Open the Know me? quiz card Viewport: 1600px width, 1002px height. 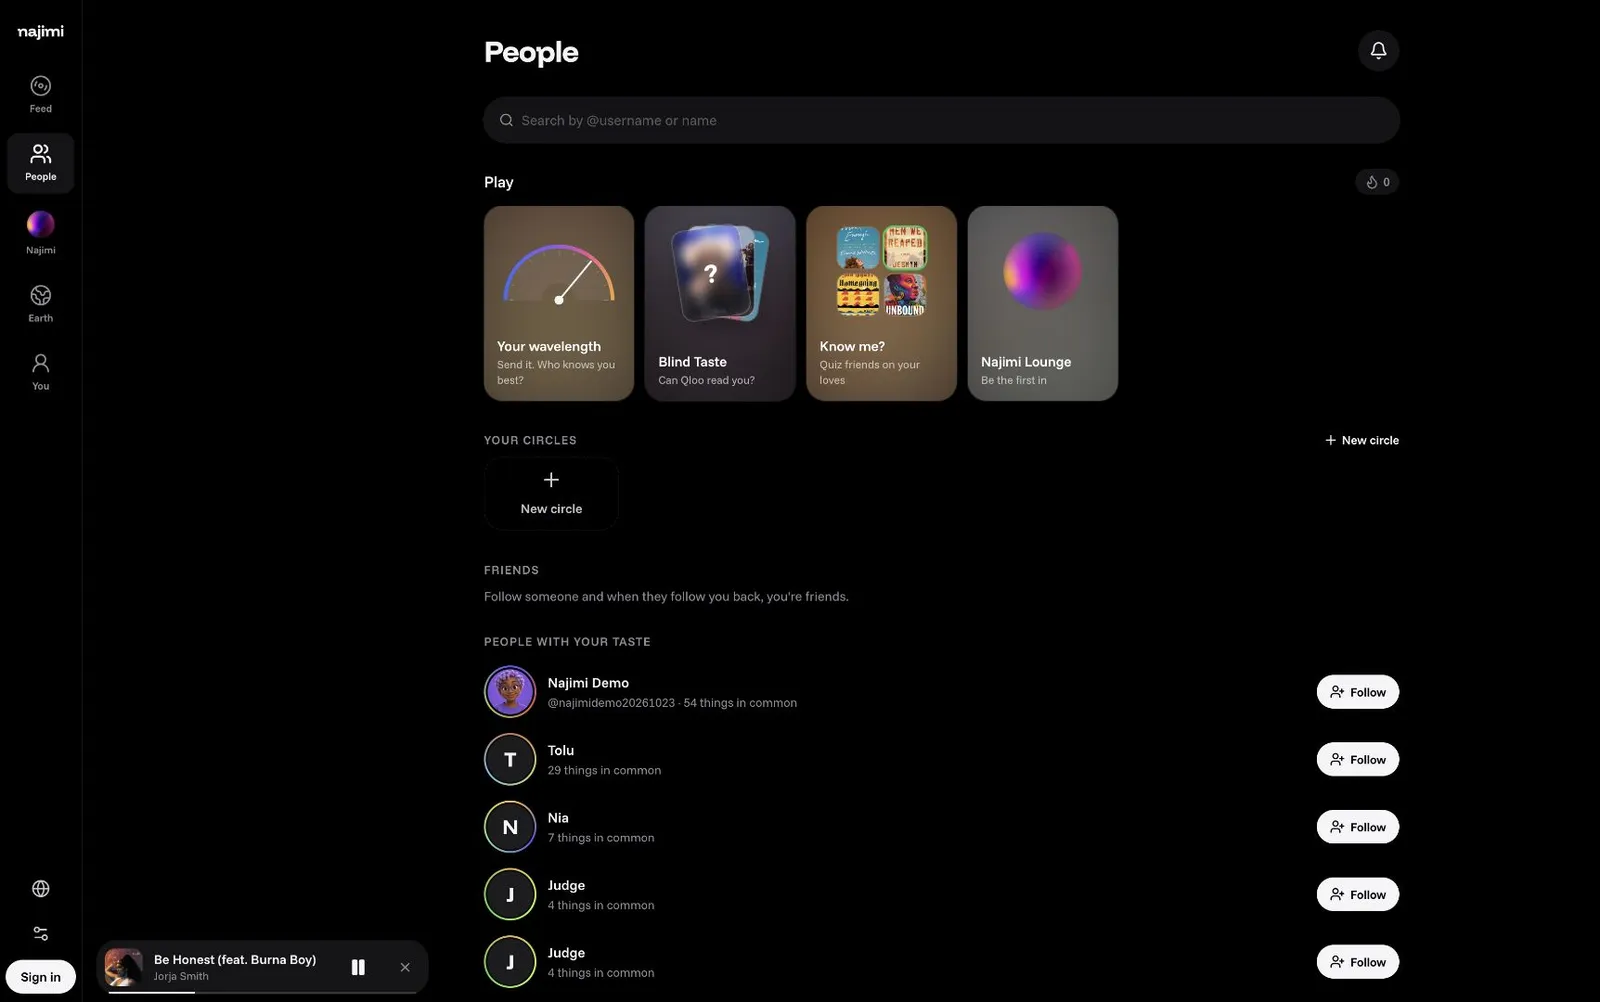pos(881,303)
